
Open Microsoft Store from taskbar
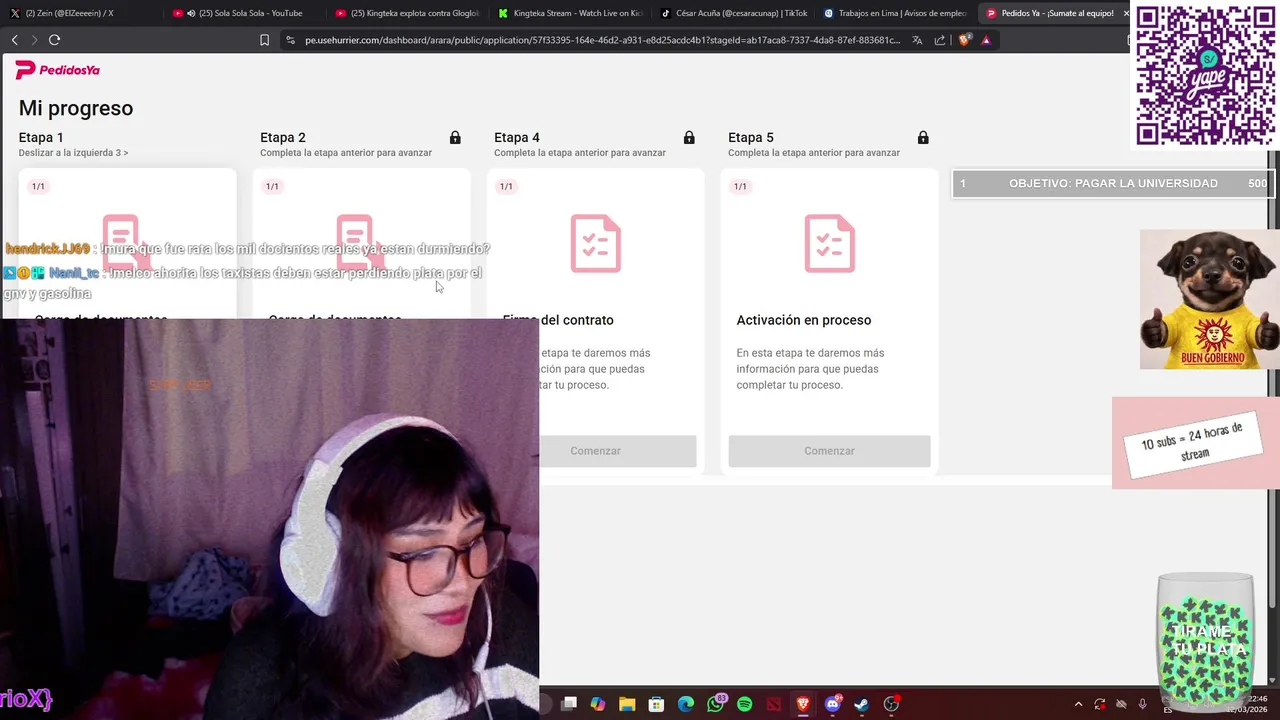(656, 704)
